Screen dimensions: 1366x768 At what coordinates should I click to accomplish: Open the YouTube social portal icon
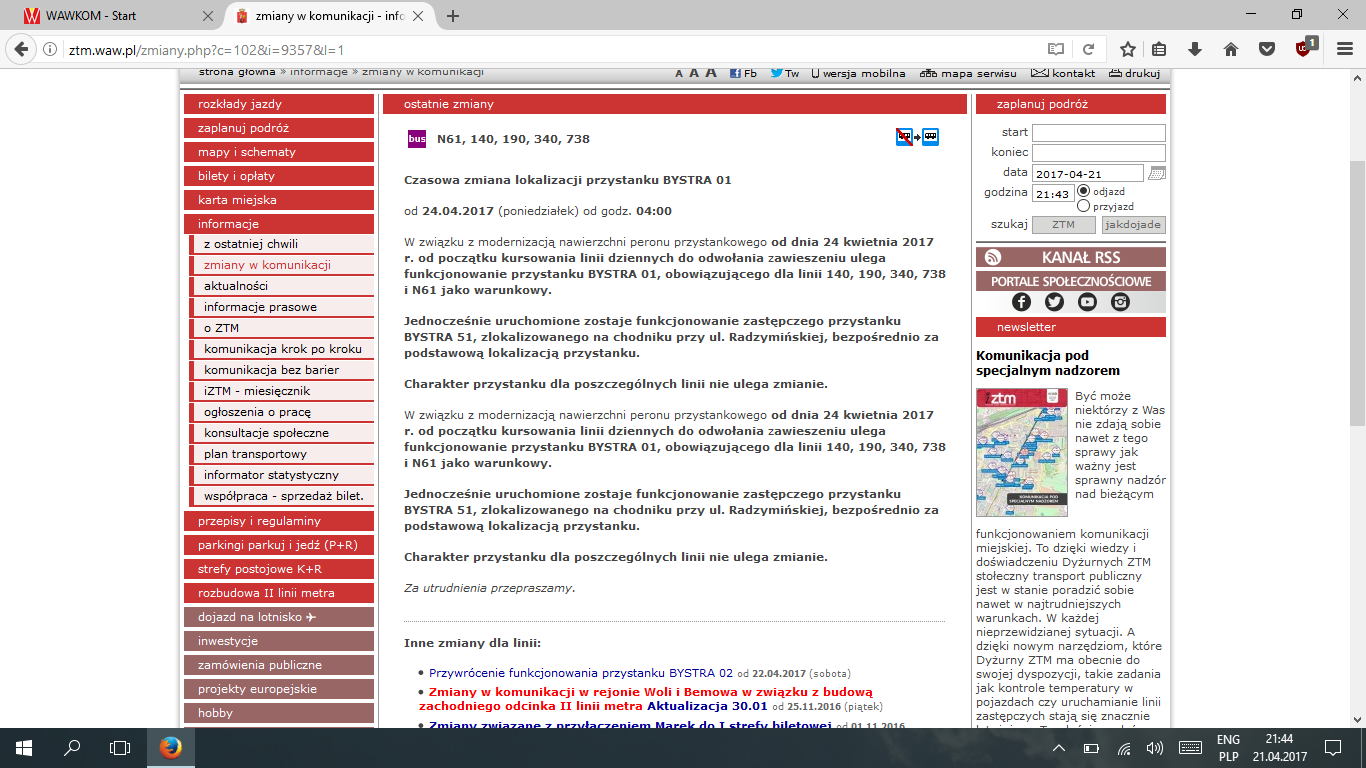(1087, 302)
